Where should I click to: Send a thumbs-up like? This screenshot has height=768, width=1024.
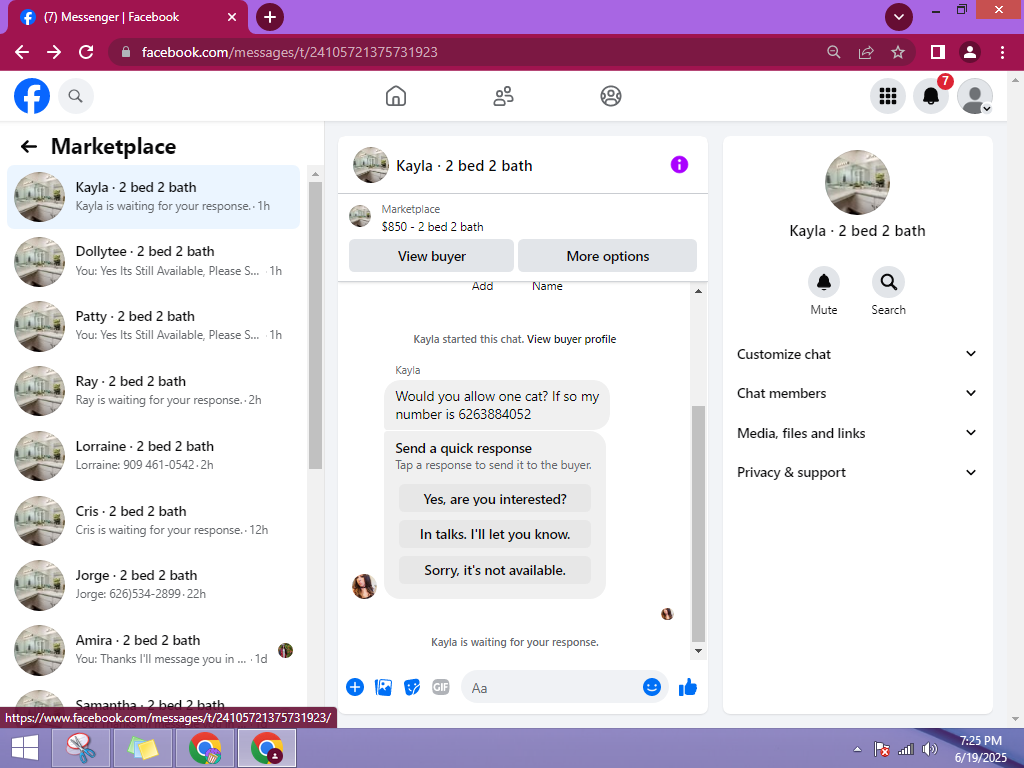(688, 687)
